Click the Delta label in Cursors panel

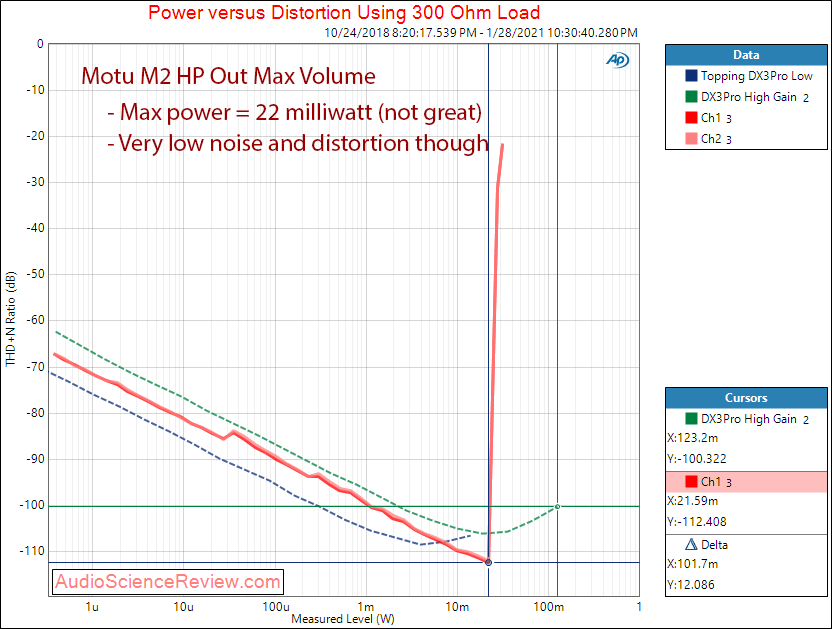pos(714,545)
